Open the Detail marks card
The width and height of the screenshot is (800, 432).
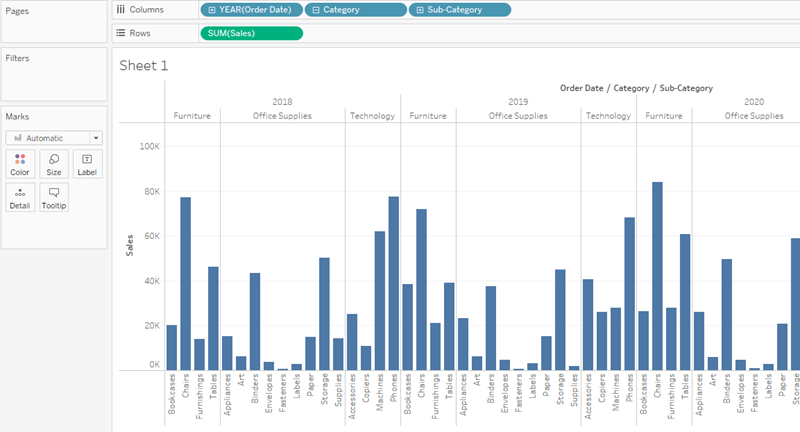click(x=21, y=197)
